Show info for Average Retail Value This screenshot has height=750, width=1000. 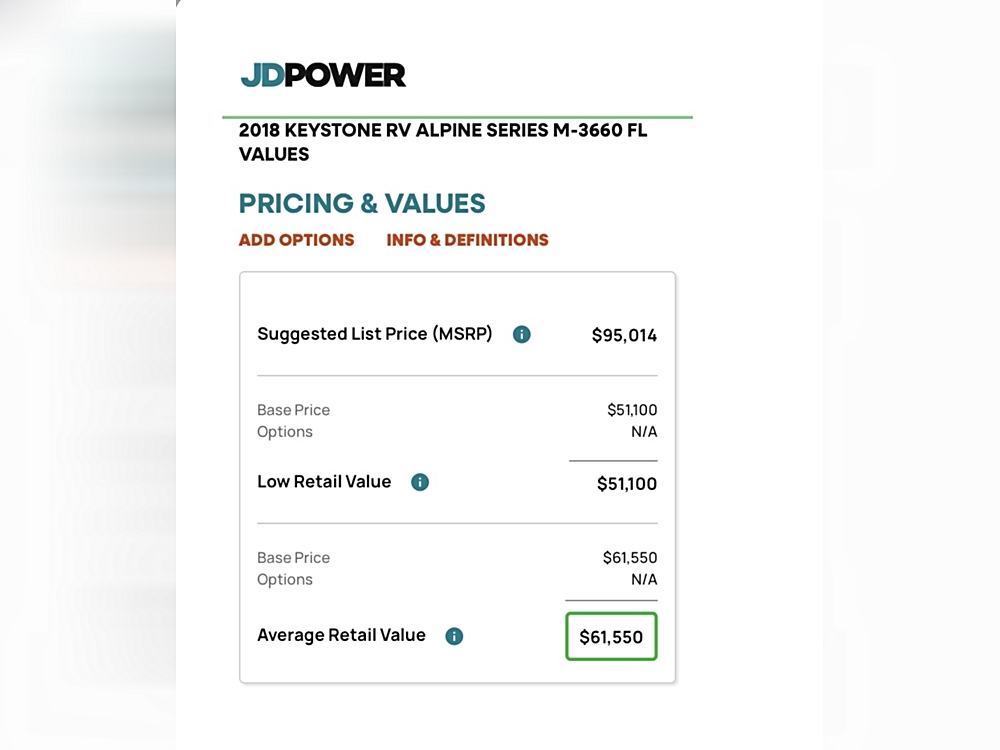pos(454,636)
